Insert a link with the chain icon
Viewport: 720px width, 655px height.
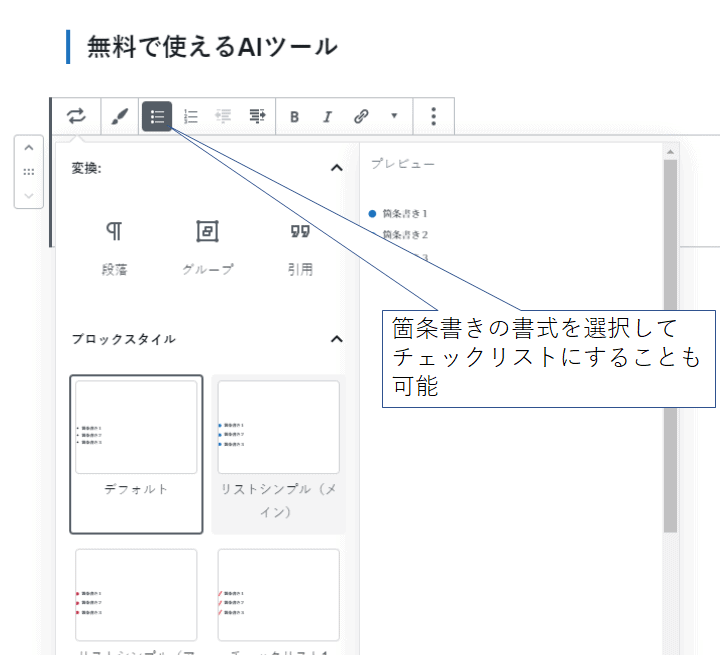[361, 116]
